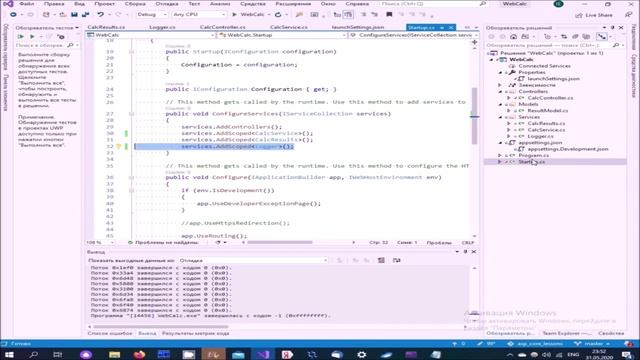
Task: Click Collapse All icon in Solution Explorer
Action: pos(575,37)
